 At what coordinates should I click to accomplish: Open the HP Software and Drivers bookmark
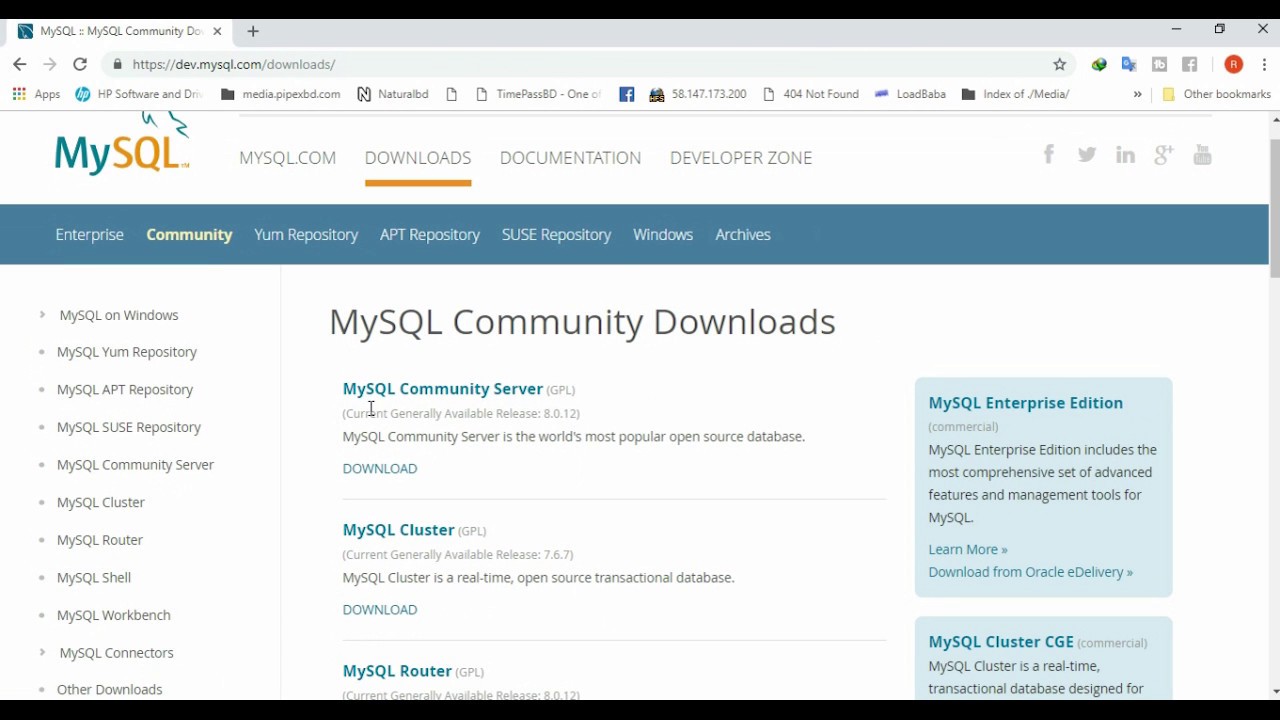(139, 94)
